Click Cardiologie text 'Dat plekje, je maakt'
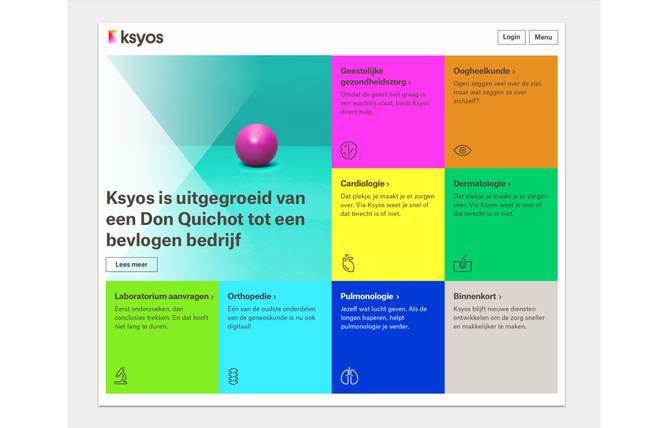668x428 pixels. point(371,196)
